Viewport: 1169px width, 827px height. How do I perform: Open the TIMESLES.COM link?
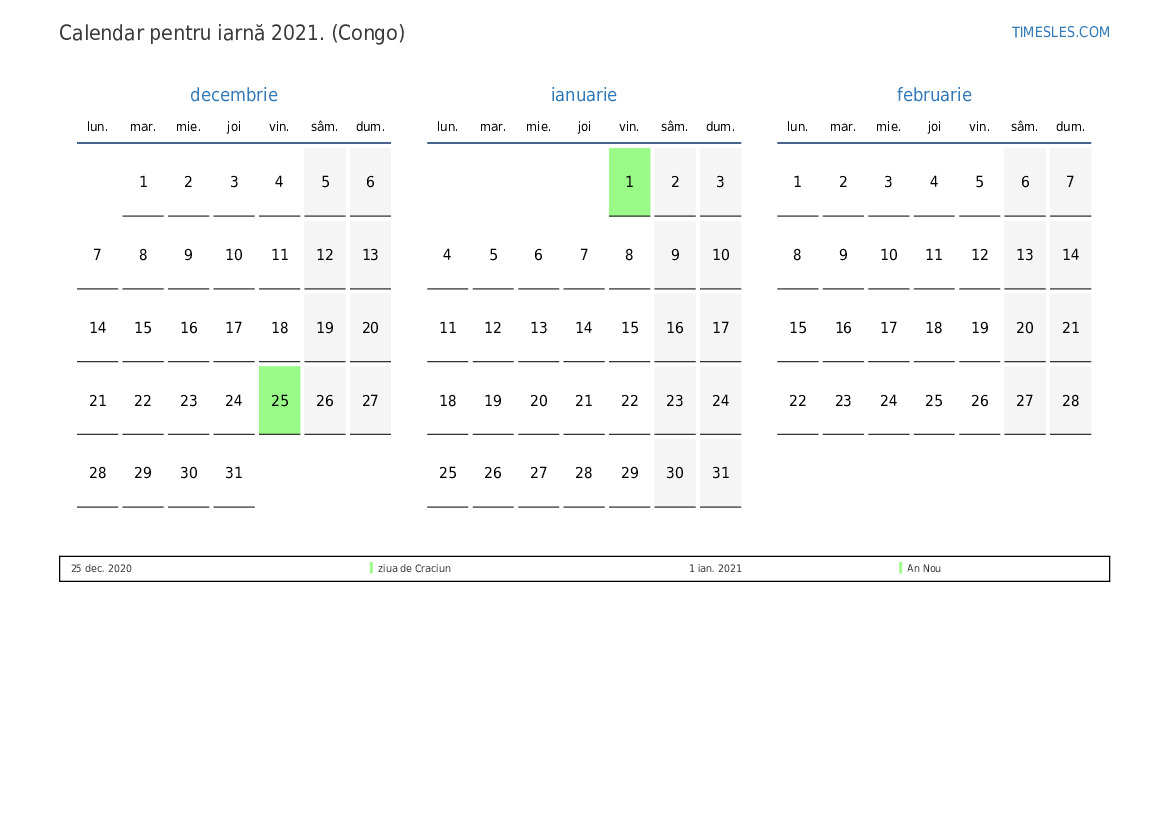coord(1060,32)
